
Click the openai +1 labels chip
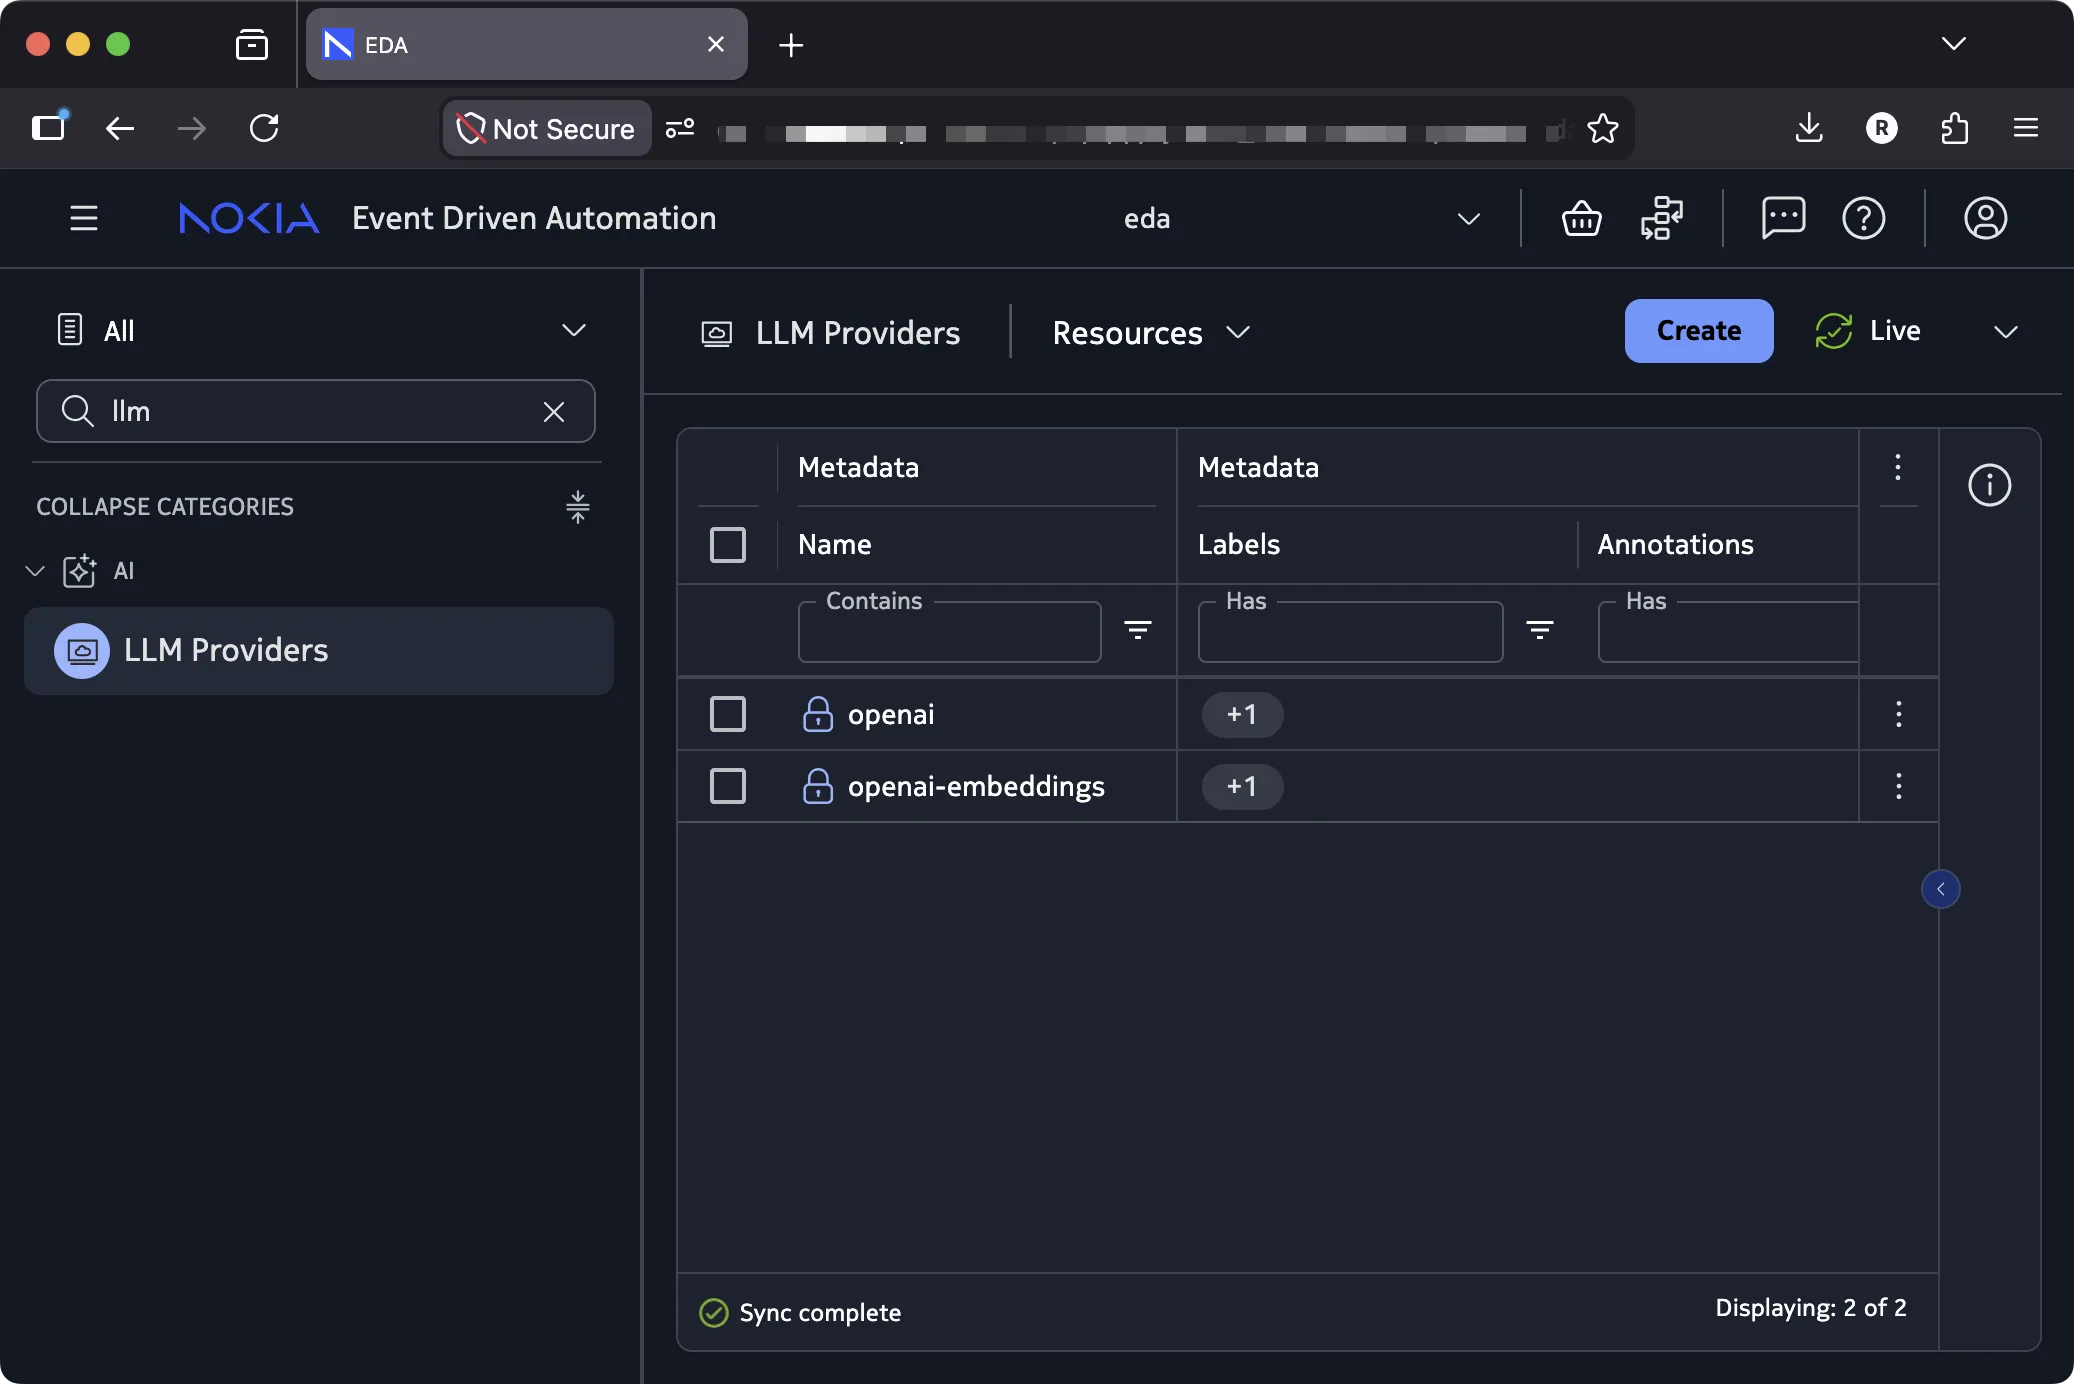pos(1242,714)
